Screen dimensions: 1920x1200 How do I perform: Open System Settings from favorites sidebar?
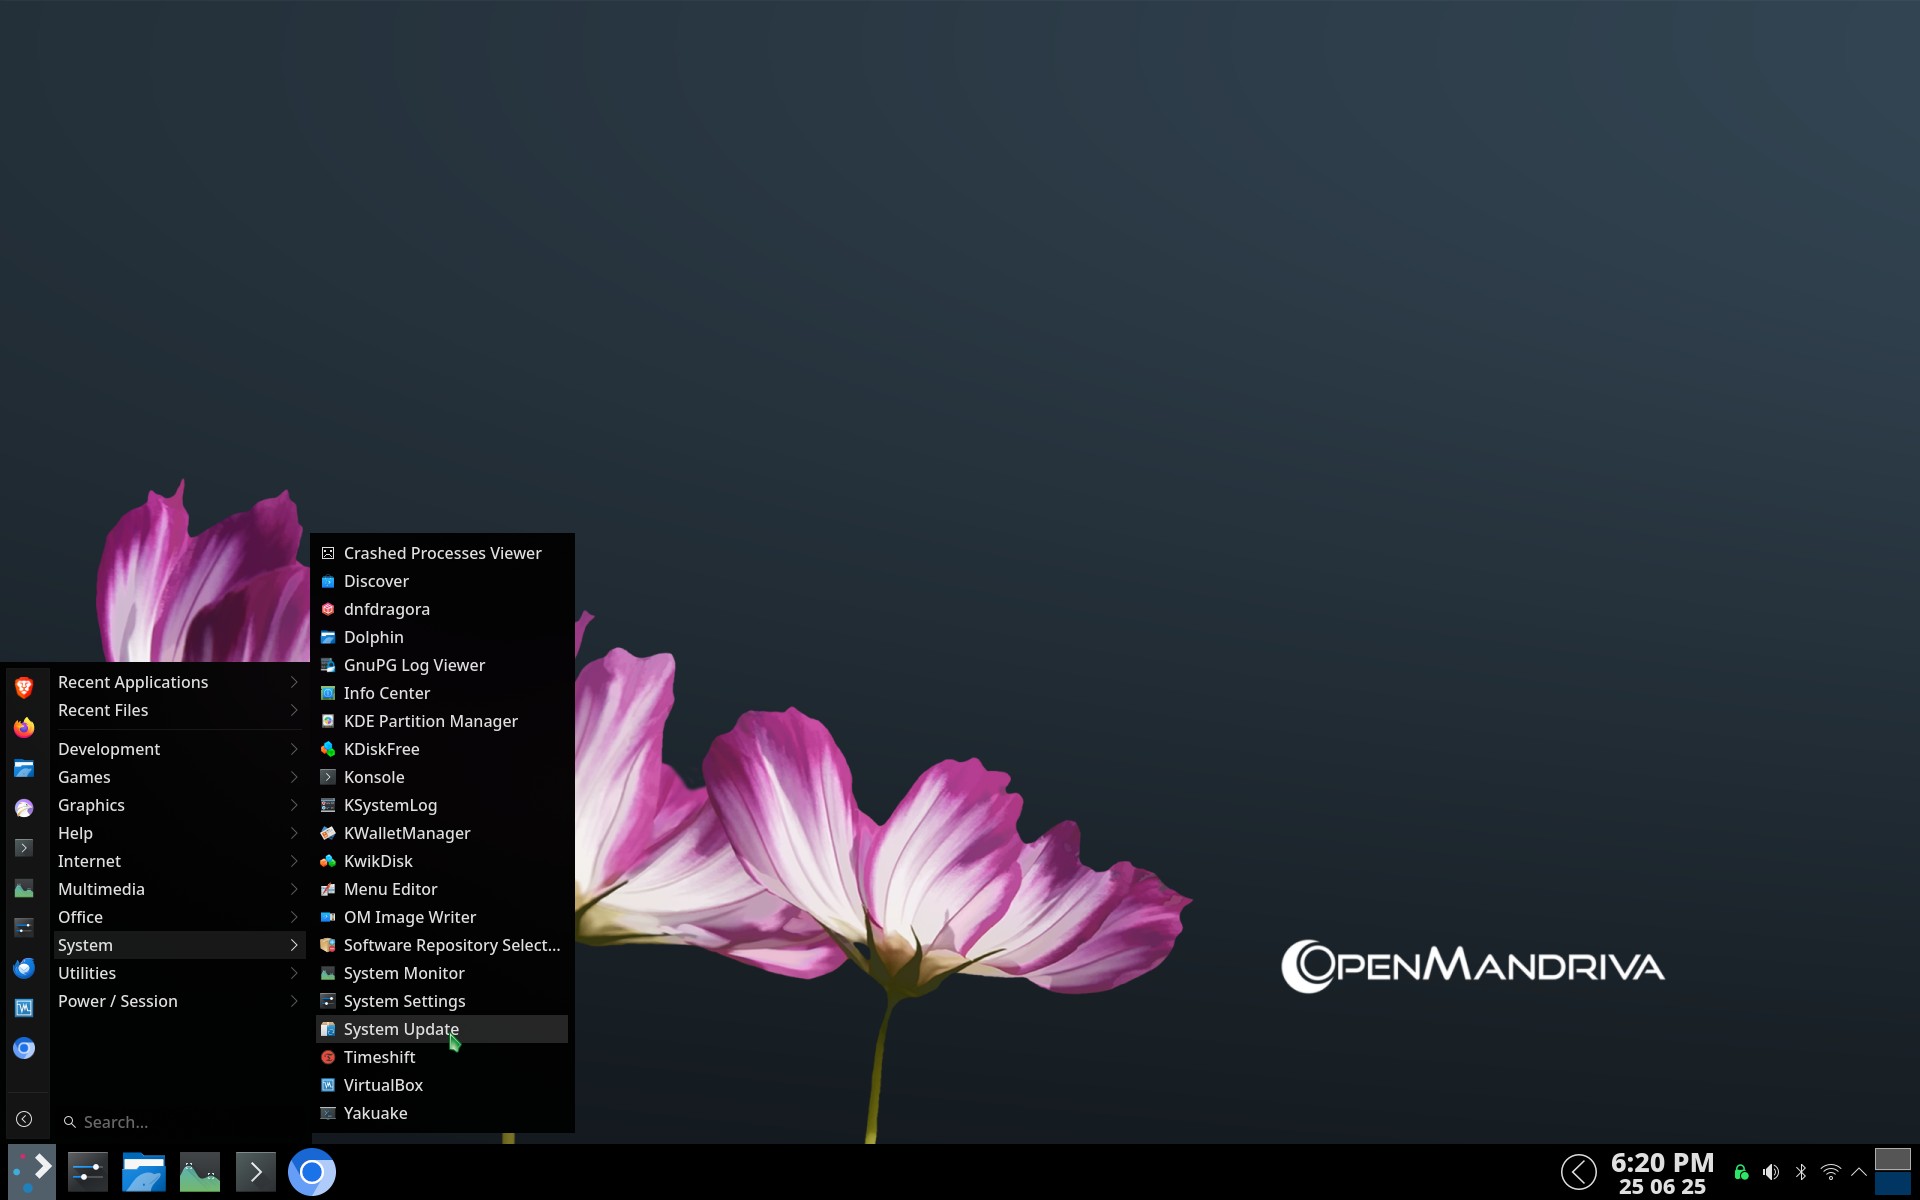click(x=24, y=928)
